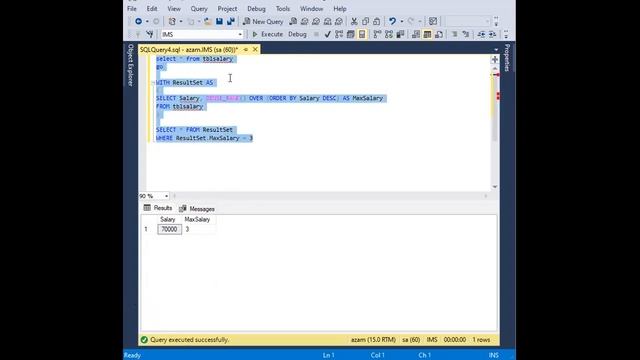
Task: Click the Redo icon
Action: pyautogui.click(x=411, y=21)
